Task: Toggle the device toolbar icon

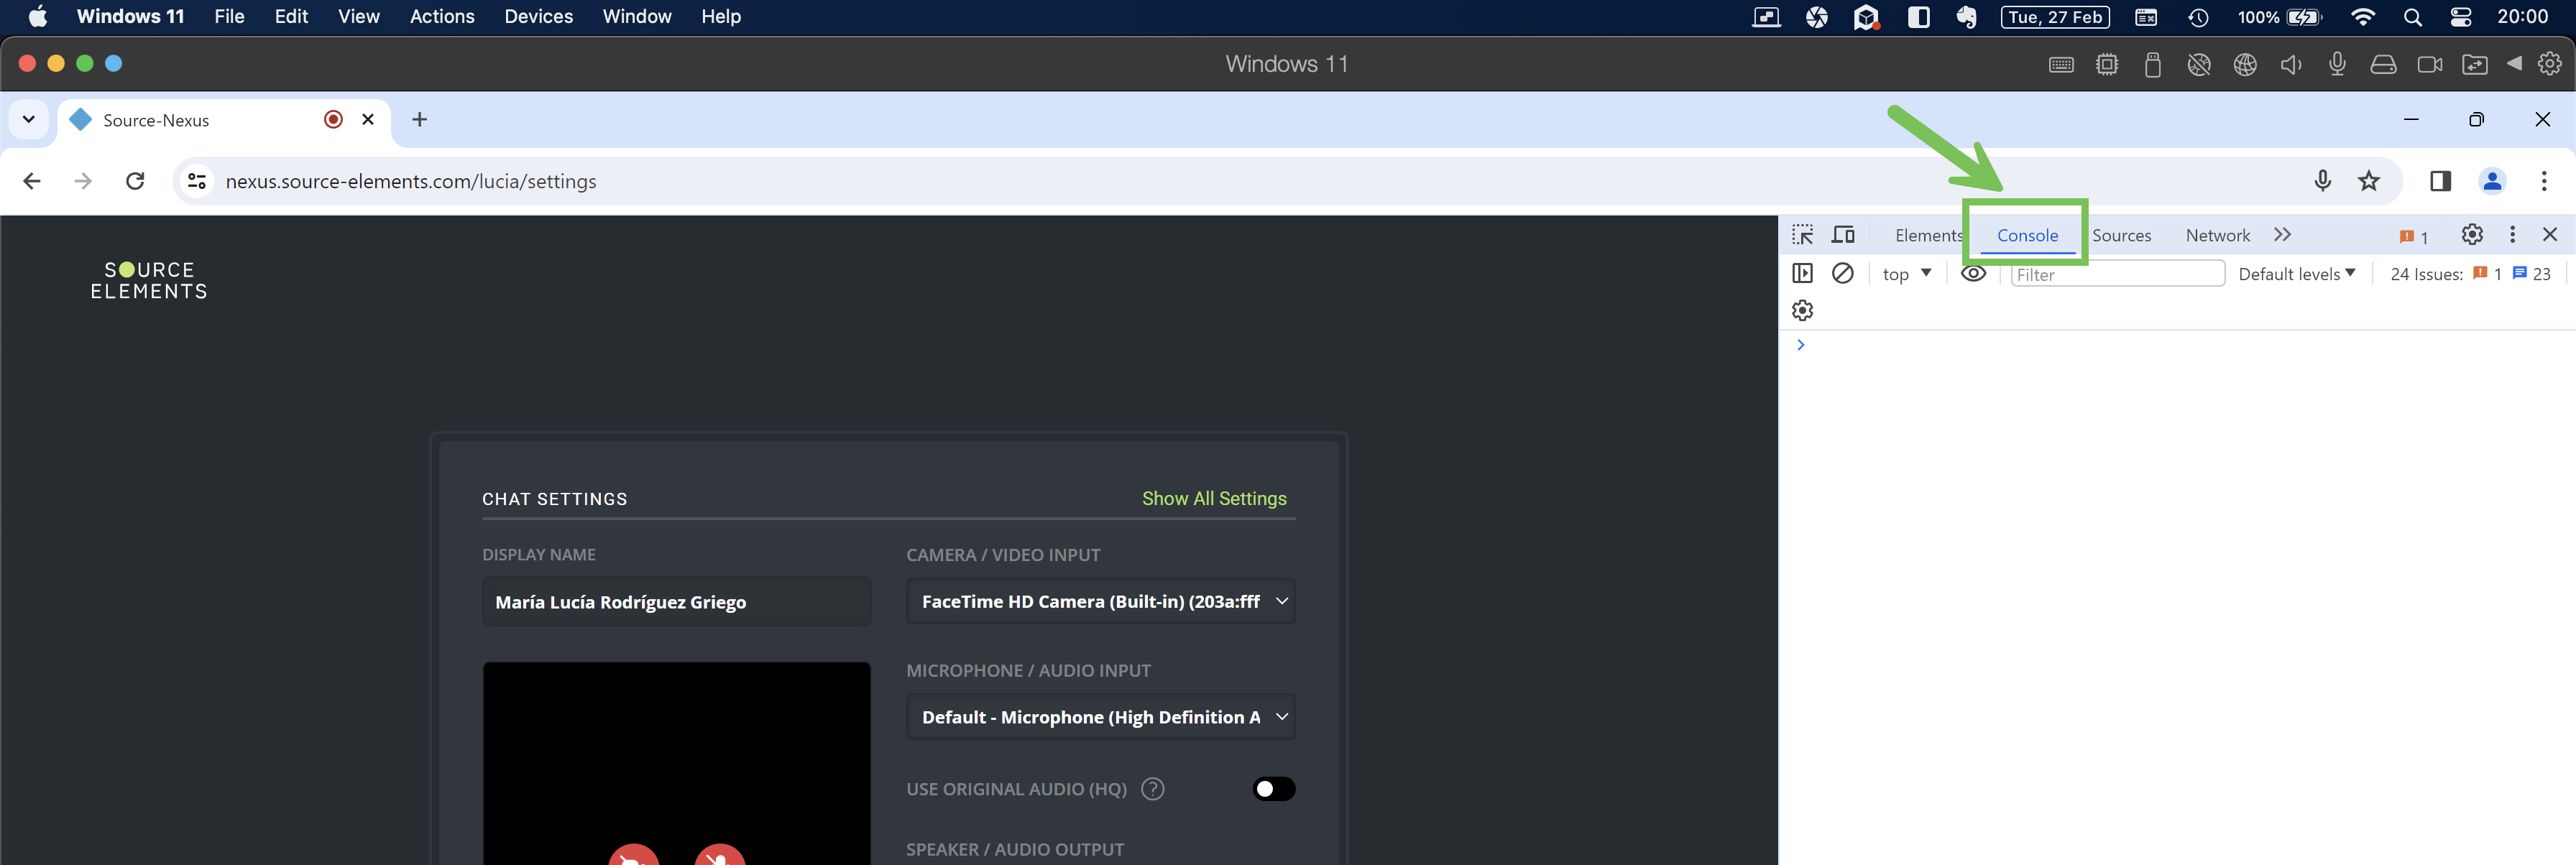Action: tap(1843, 234)
